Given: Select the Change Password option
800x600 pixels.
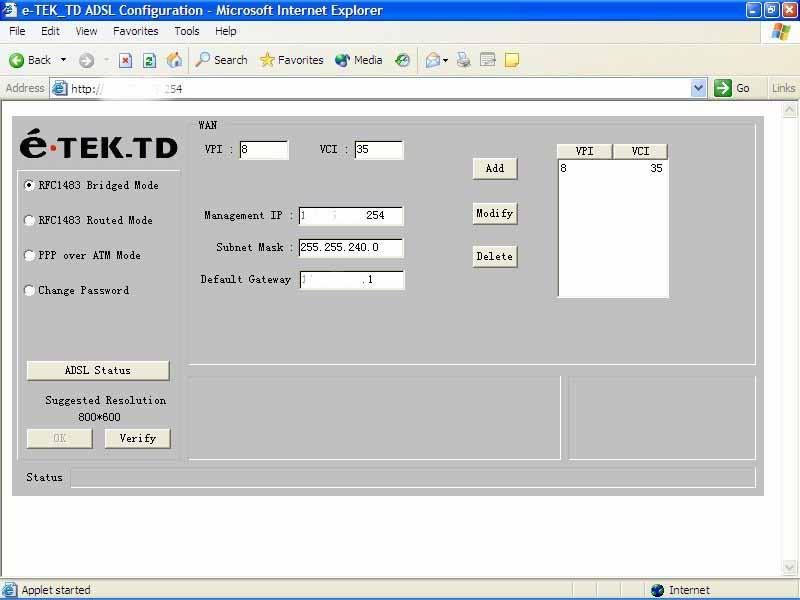Looking at the screenshot, I should pyautogui.click(x=30, y=290).
